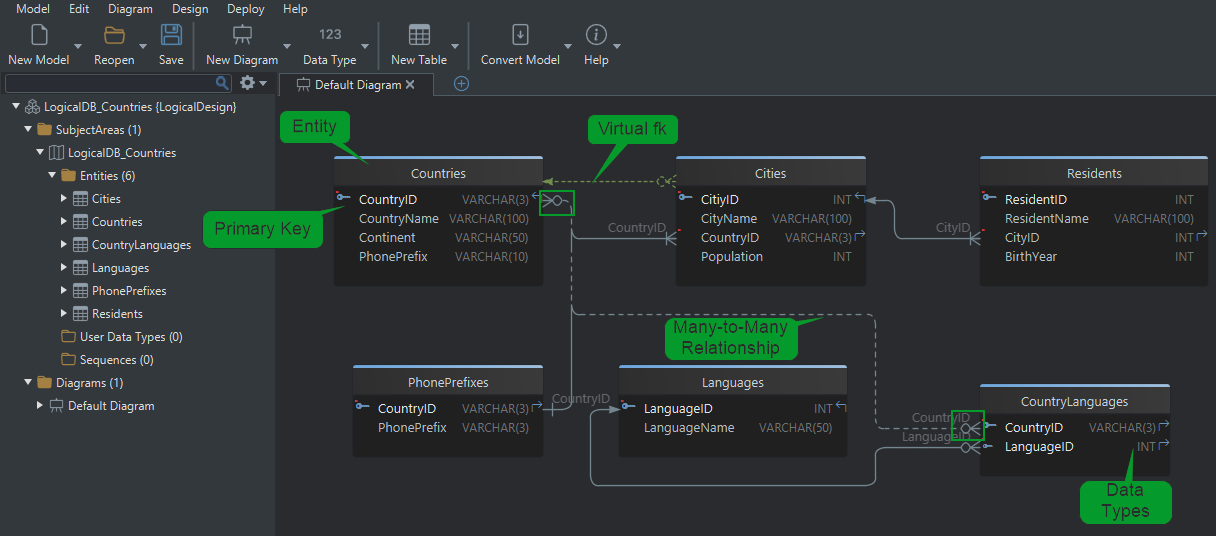Collapse the LogicalDB_Countries {LogicalDesign} root node

coord(16,106)
